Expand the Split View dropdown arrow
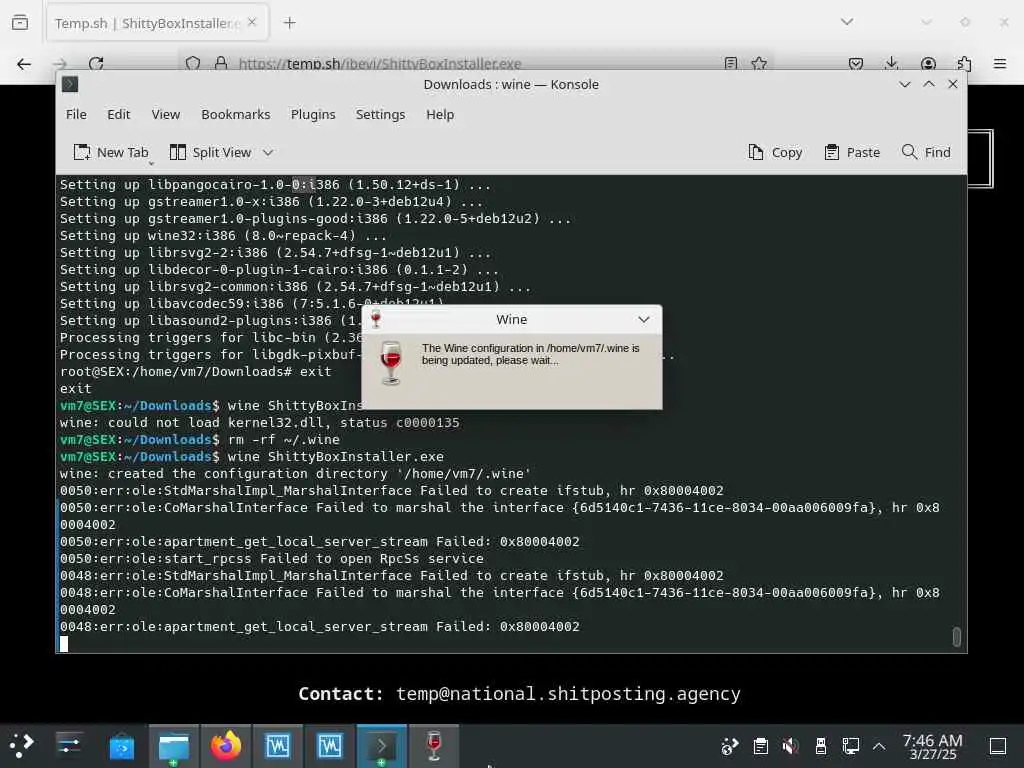1024x768 pixels. 268,152
